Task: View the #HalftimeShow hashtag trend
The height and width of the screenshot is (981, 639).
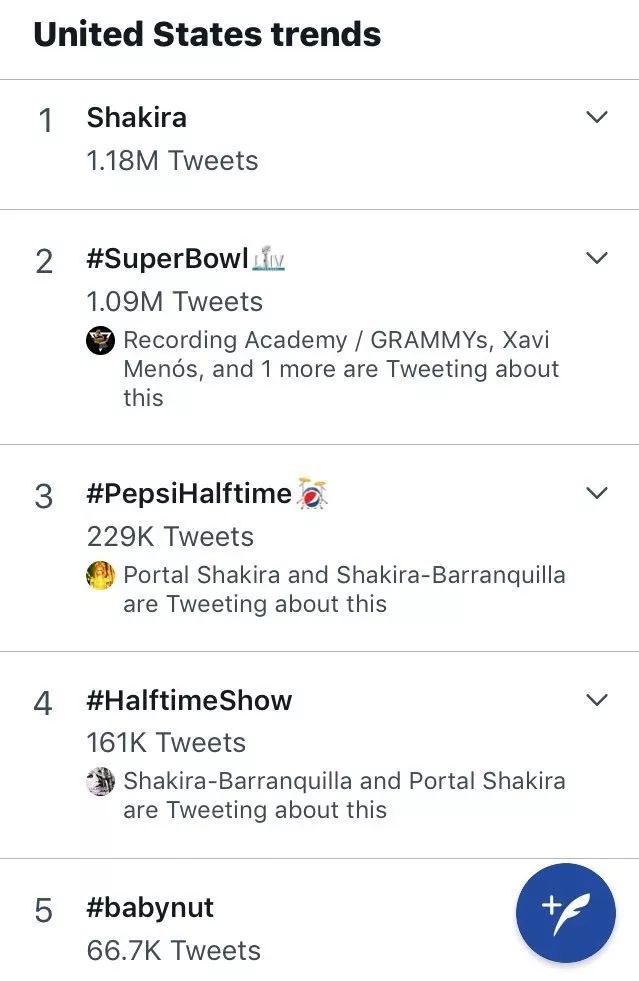Action: coord(189,700)
